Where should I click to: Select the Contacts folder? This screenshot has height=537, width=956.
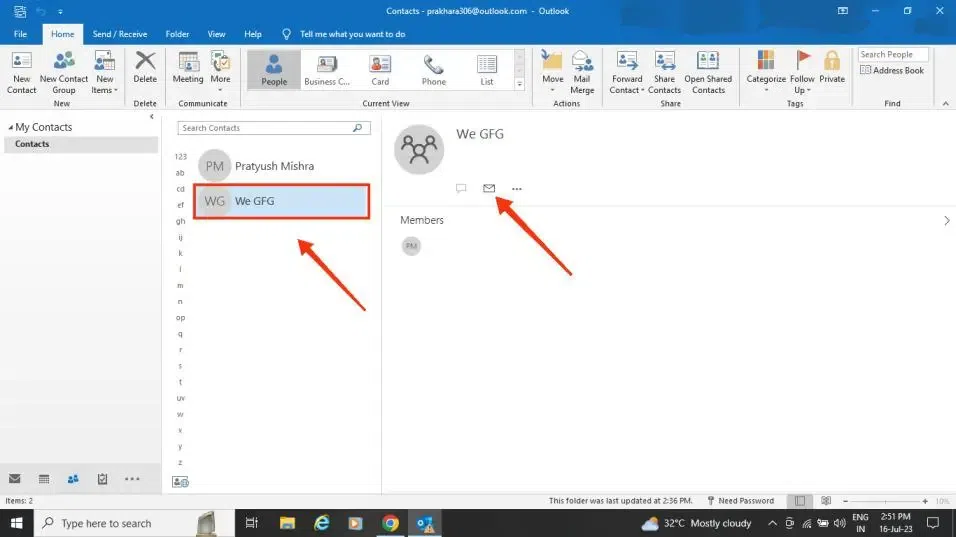(x=80, y=144)
